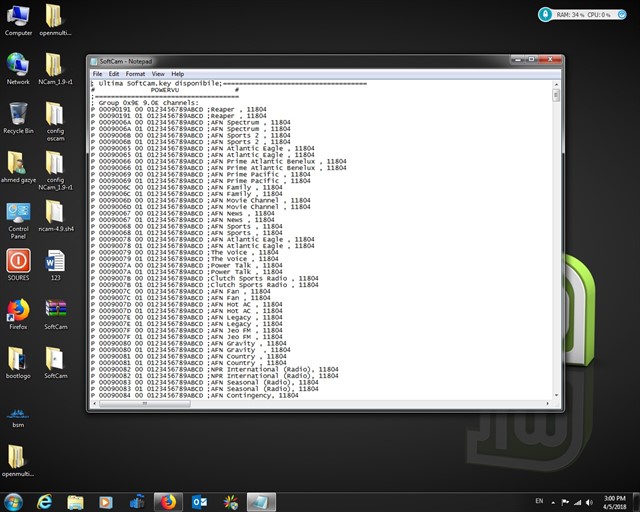Open the SoftCam WinRAR archive icon
The height and width of the screenshot is (512, 640).
point(56,314)
